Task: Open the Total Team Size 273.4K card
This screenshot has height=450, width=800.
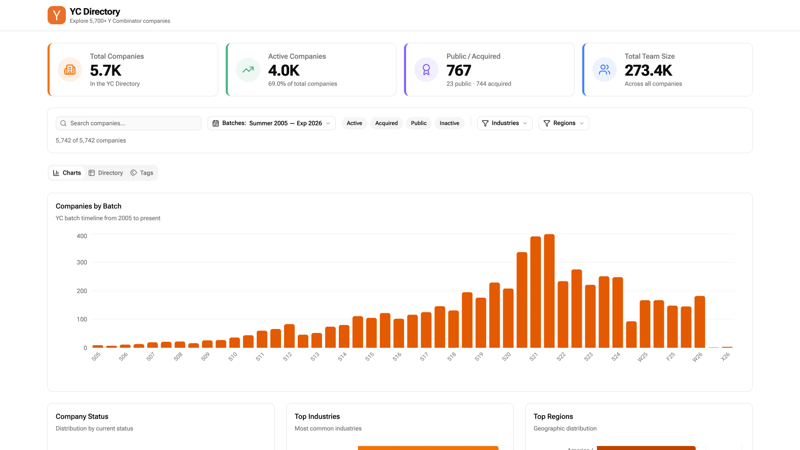Action: [667, 70]
